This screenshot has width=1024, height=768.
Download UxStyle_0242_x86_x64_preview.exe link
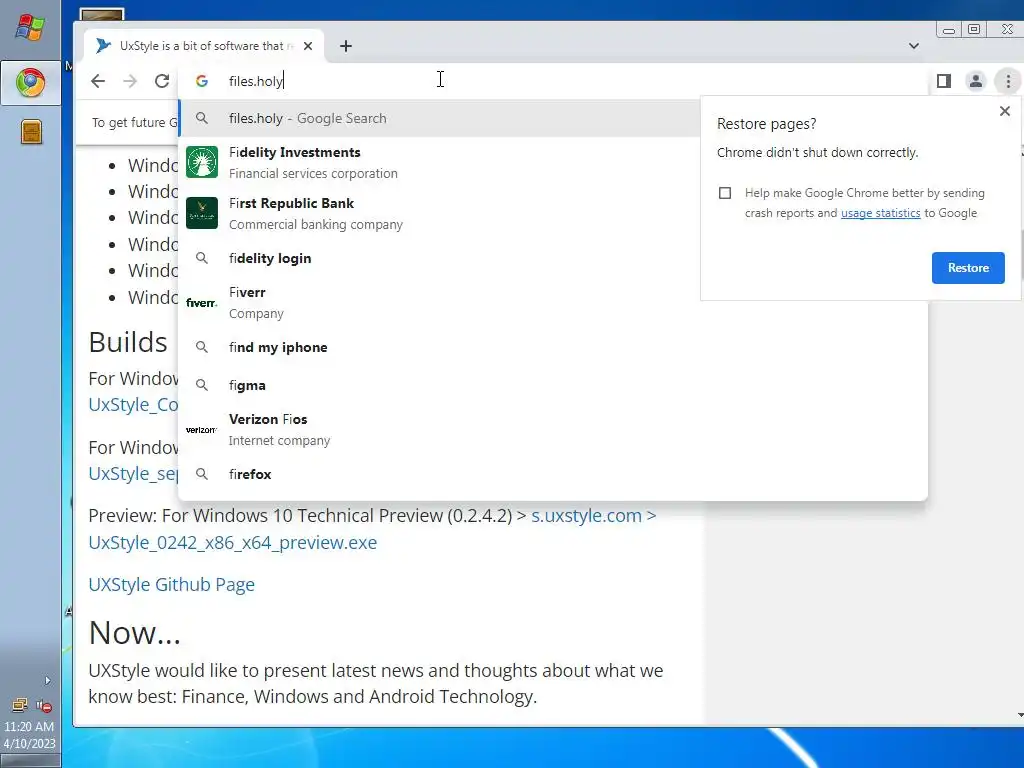(x=232, y=543)
